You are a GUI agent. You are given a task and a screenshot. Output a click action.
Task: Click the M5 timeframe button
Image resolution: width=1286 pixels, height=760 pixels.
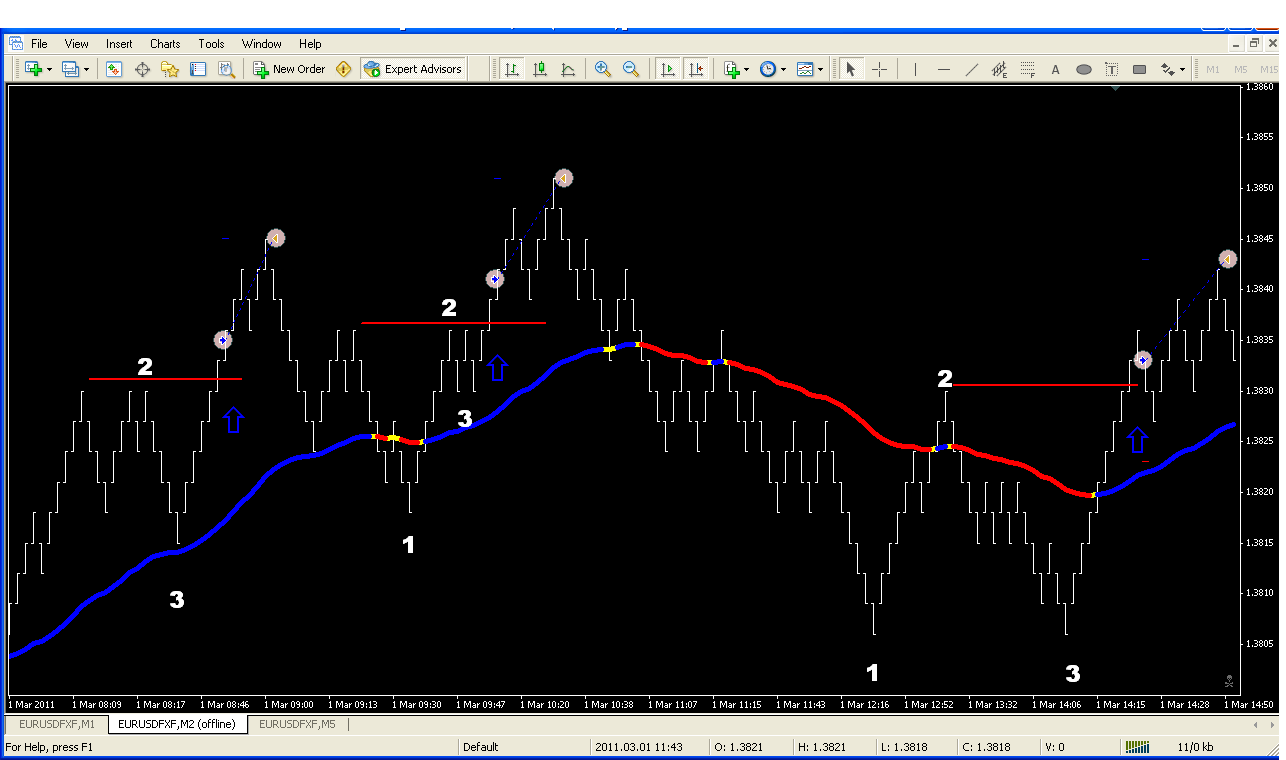pos(1241,69)
